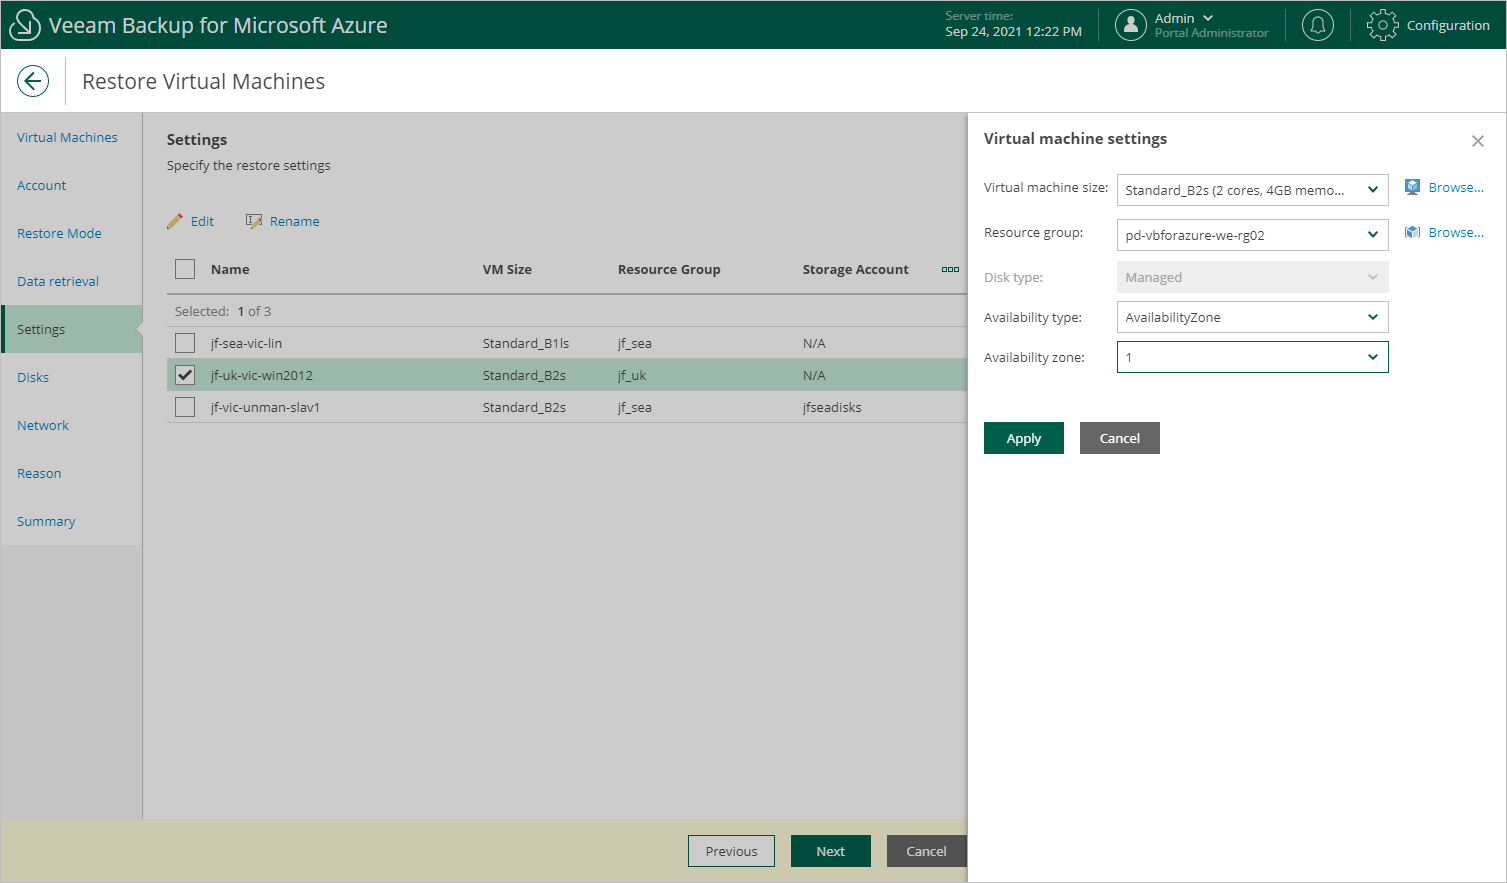This screenshot has width=1507, height=883.
Task: Click the jfseadisks storage account cell
Action: point(832,407)
